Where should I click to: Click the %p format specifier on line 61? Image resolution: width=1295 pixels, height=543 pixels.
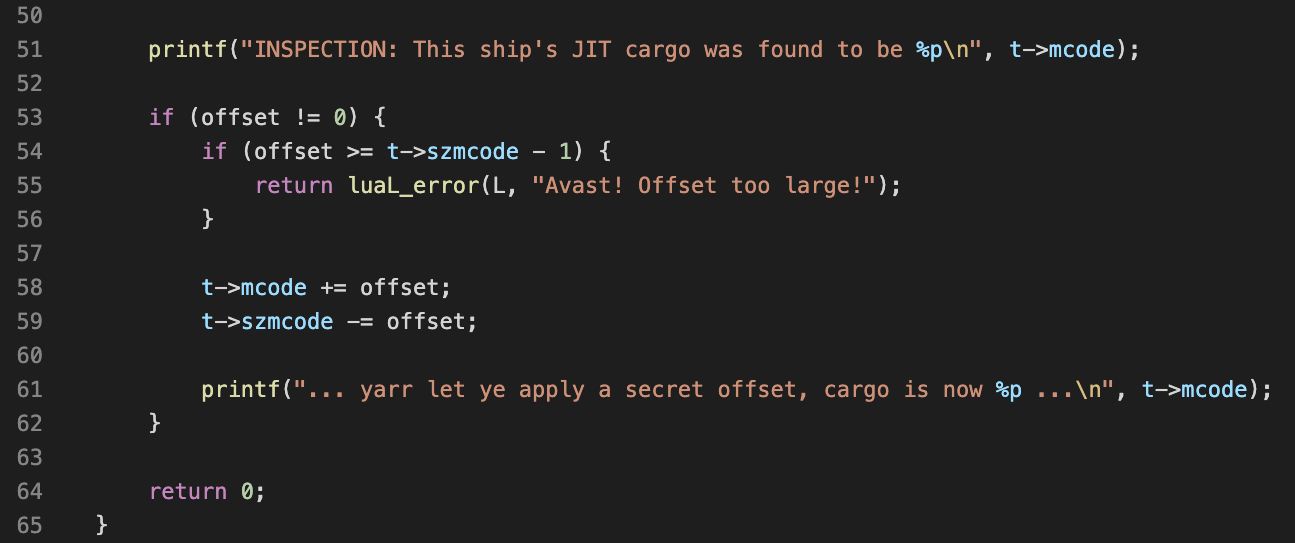point(1009,389)
